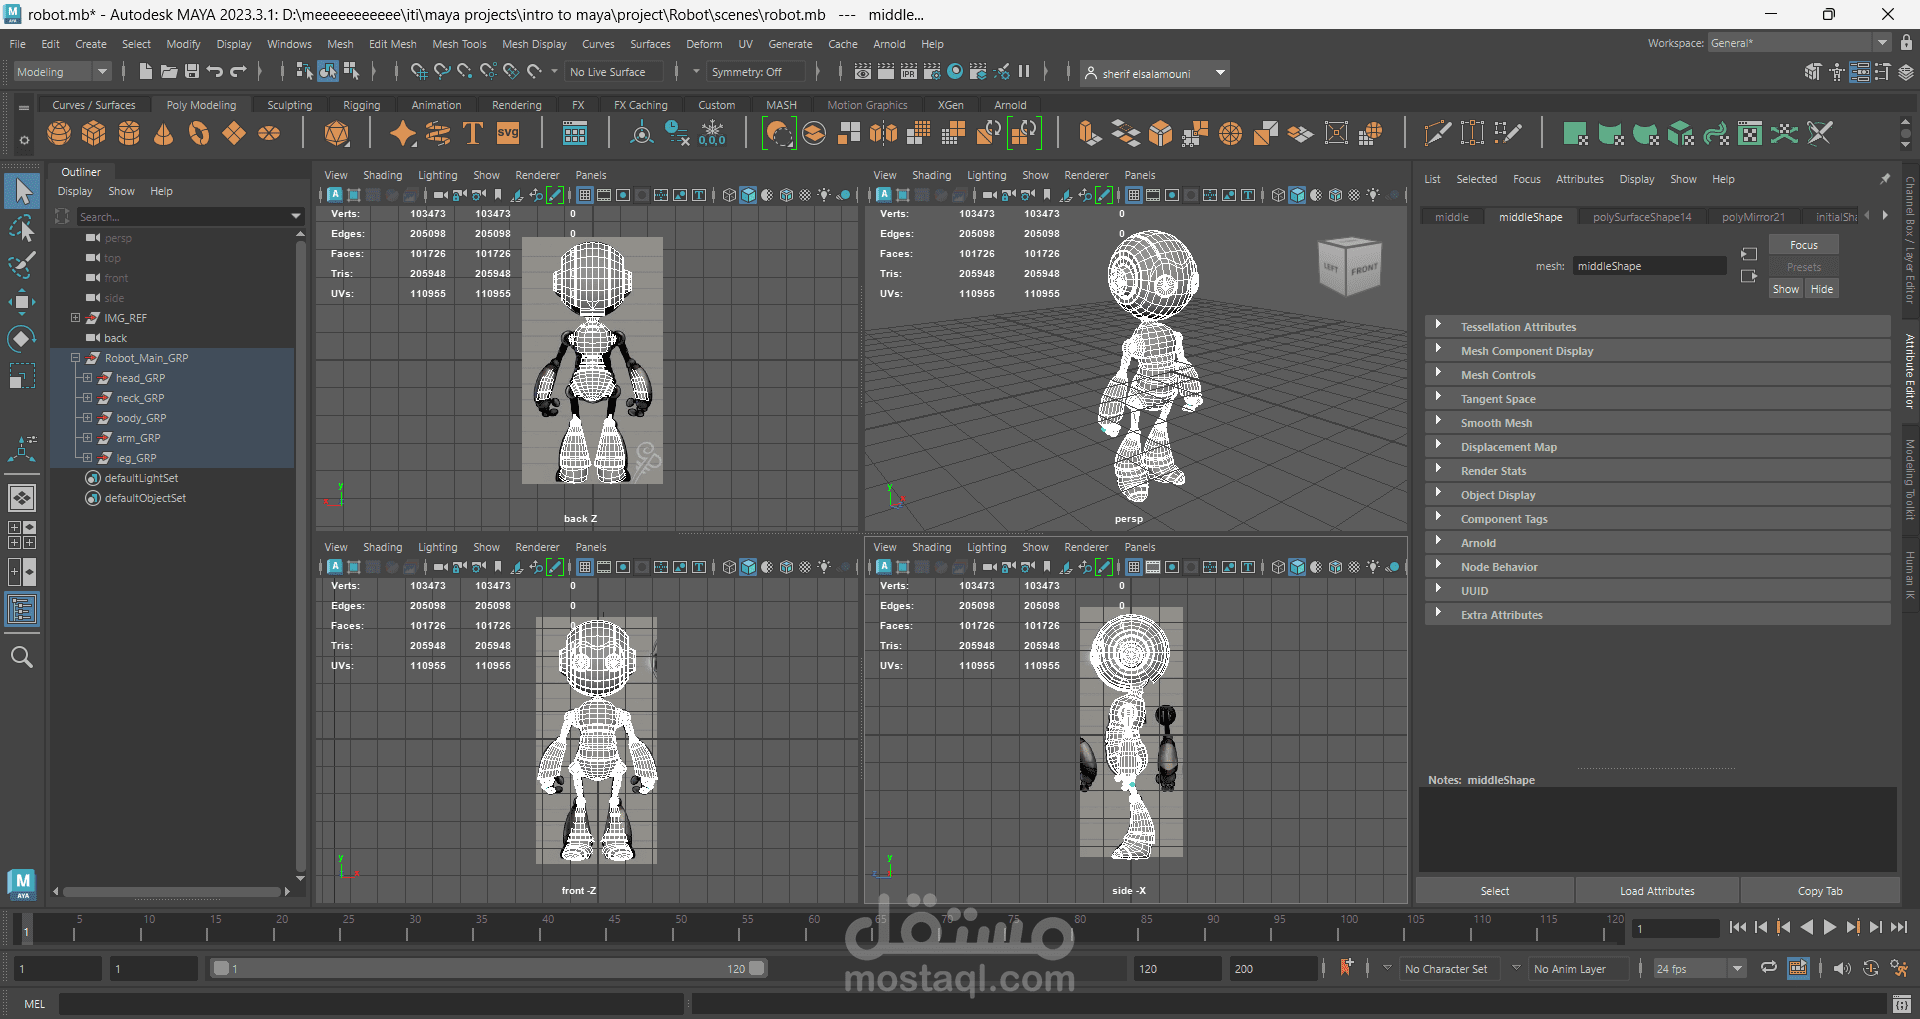Click the Load Attributes button

coord(1657,891)
